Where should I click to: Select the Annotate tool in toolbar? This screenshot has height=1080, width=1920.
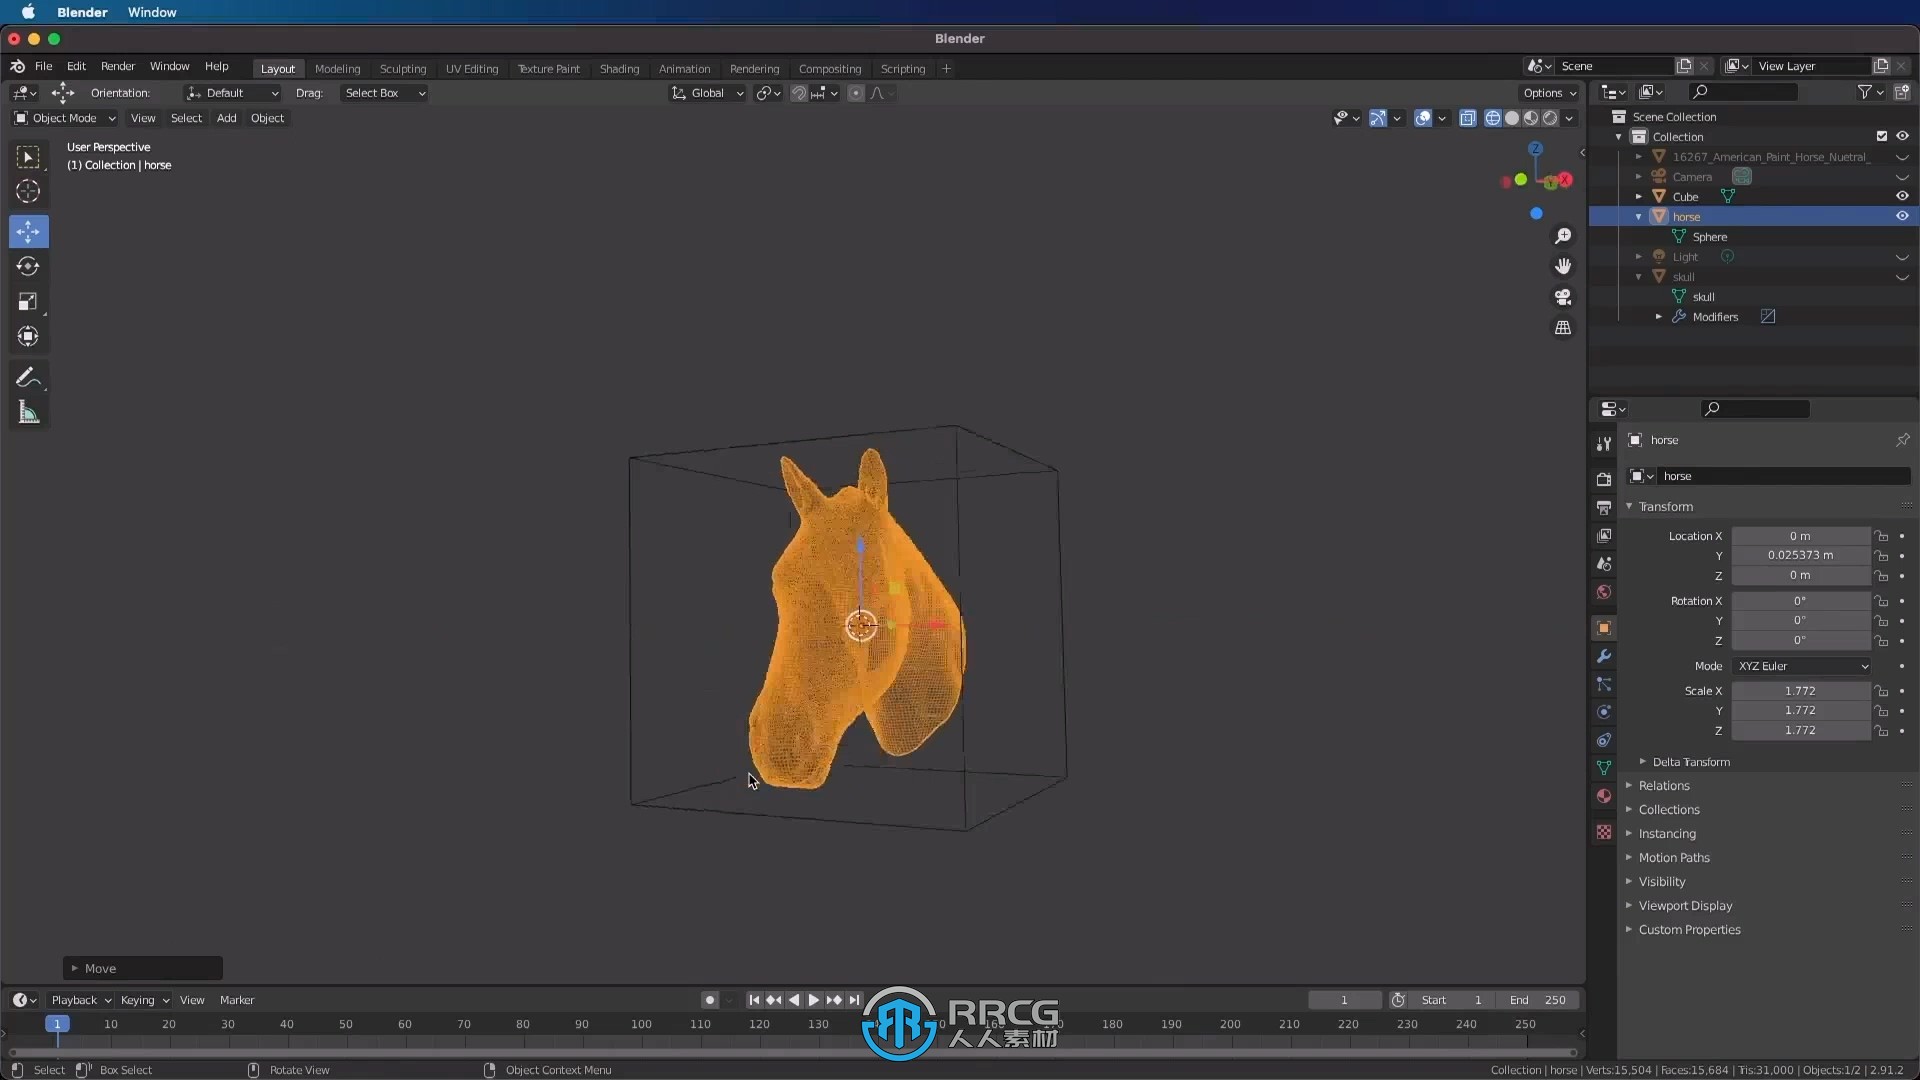coord(28,378)
